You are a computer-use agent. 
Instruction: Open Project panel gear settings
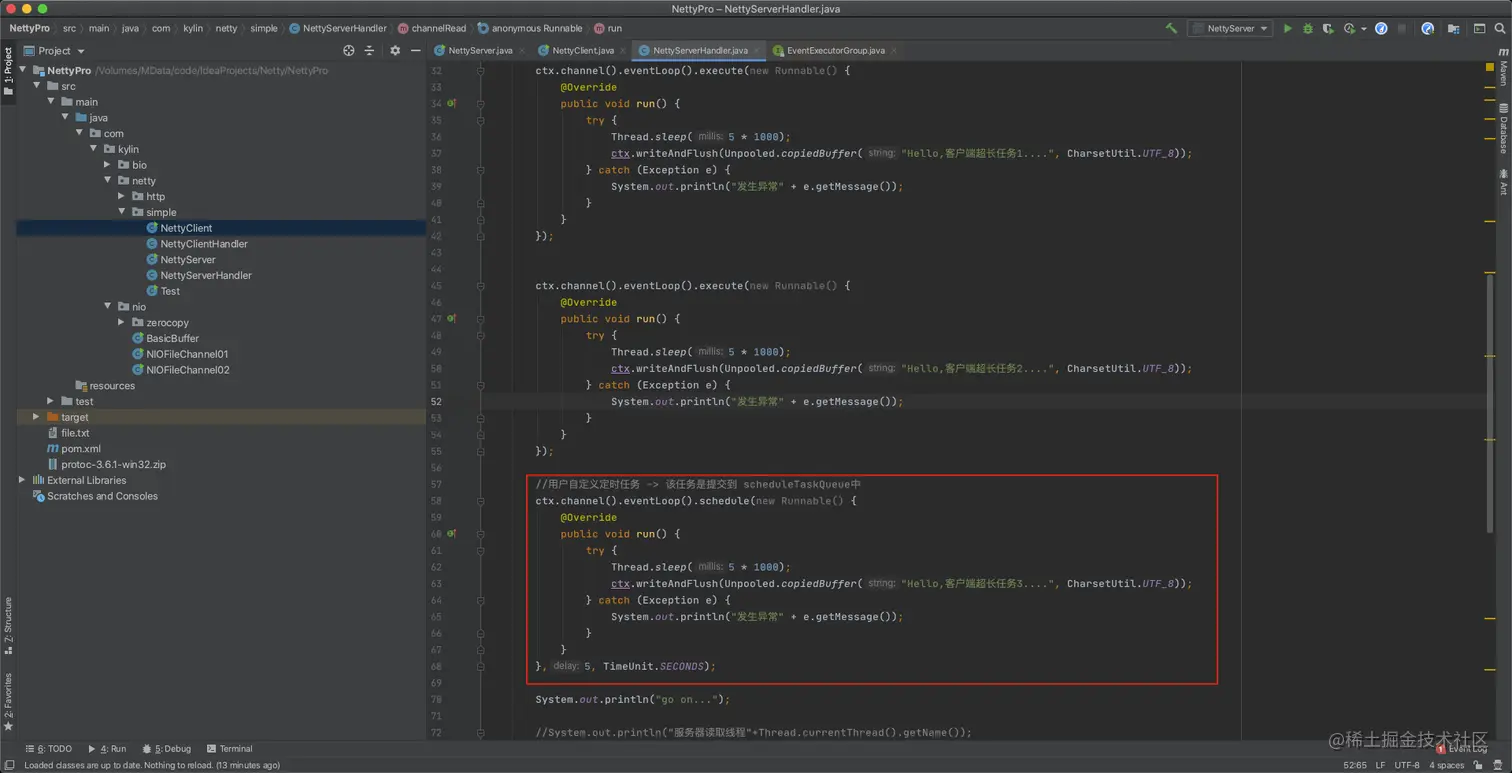395,51
